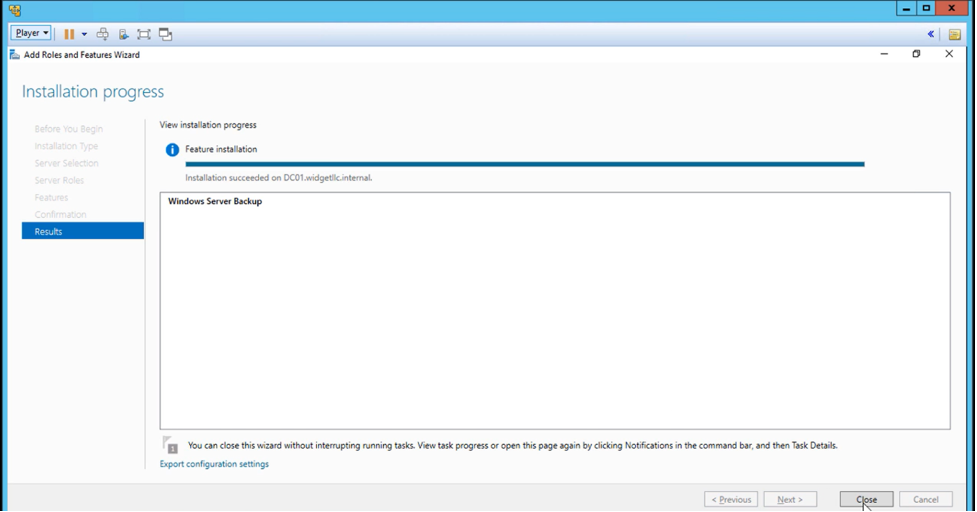
Task: Enter full screen mode via toolbar icon
Action: (144, 34)
